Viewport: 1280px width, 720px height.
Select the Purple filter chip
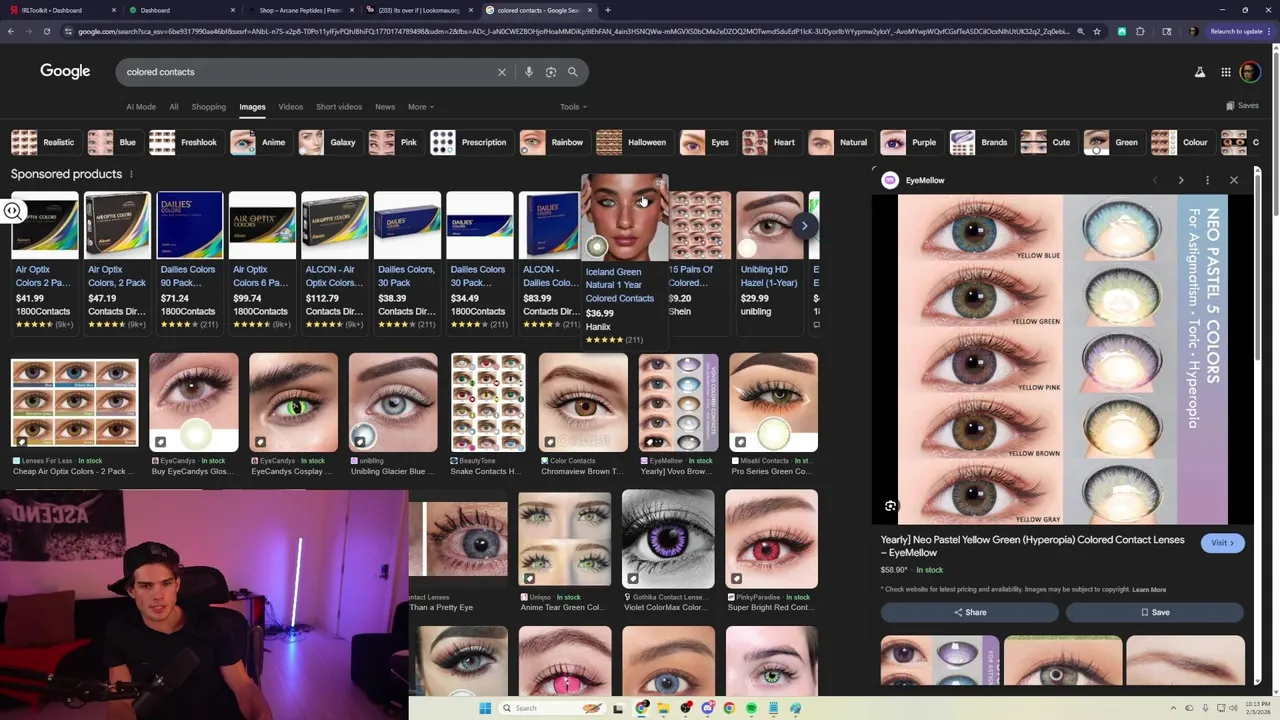pos(909,142)
